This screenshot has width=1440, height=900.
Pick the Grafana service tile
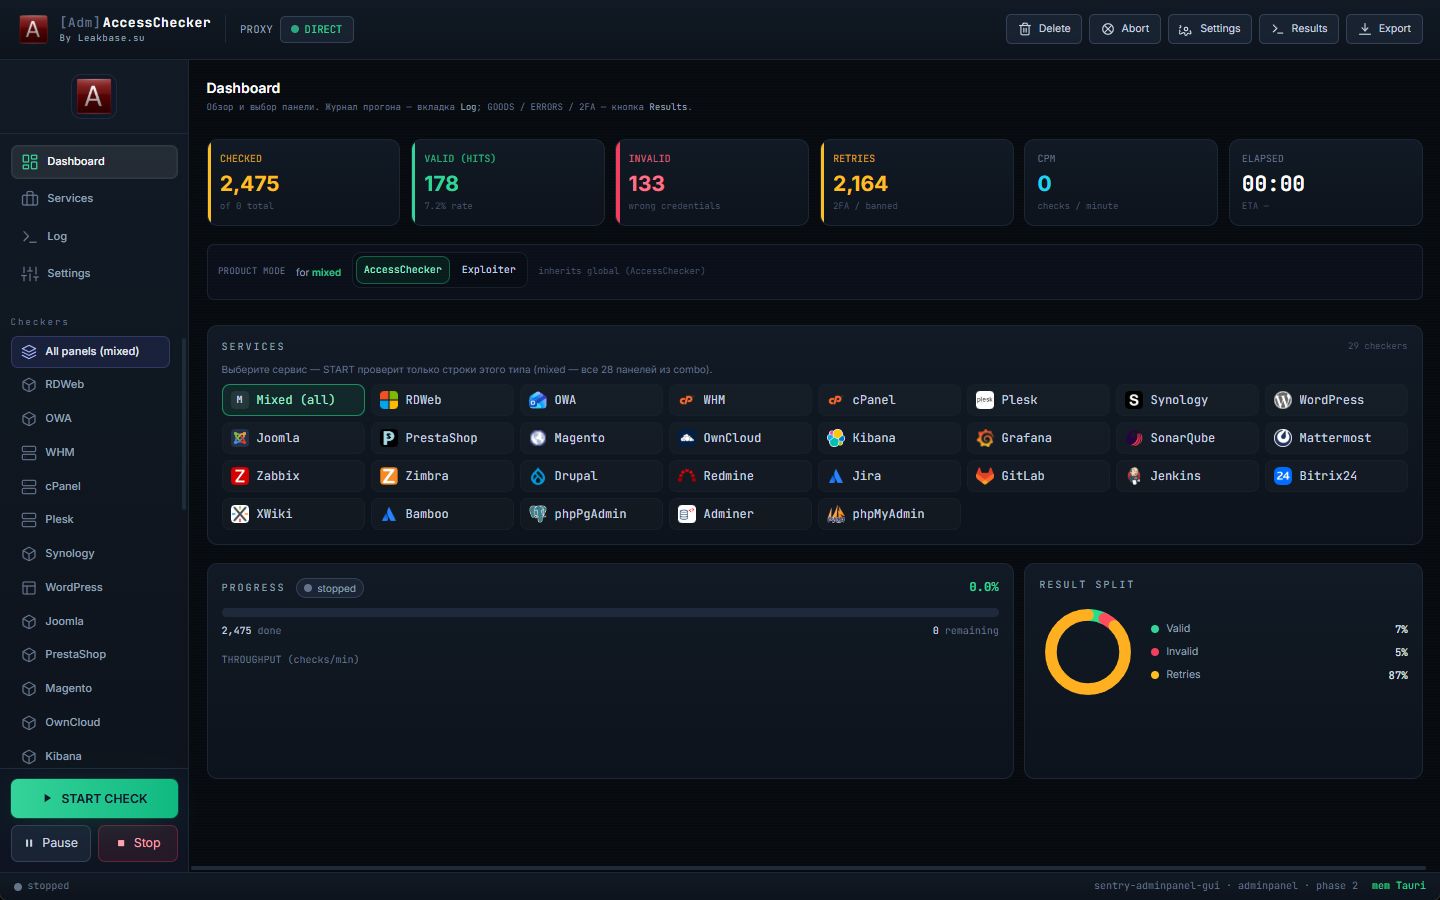click(1038, 438)
